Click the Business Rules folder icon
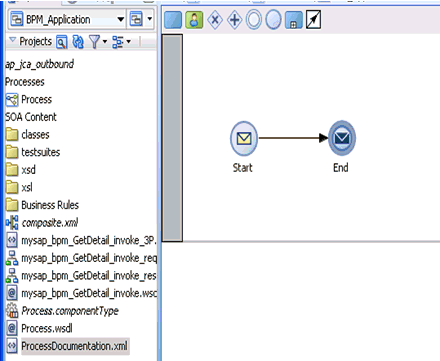 (12, 205)
